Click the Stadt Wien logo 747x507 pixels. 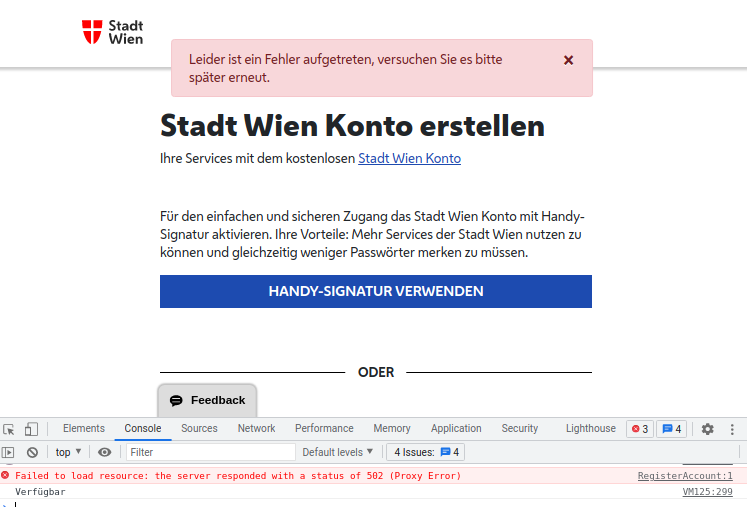coord(112,32)
